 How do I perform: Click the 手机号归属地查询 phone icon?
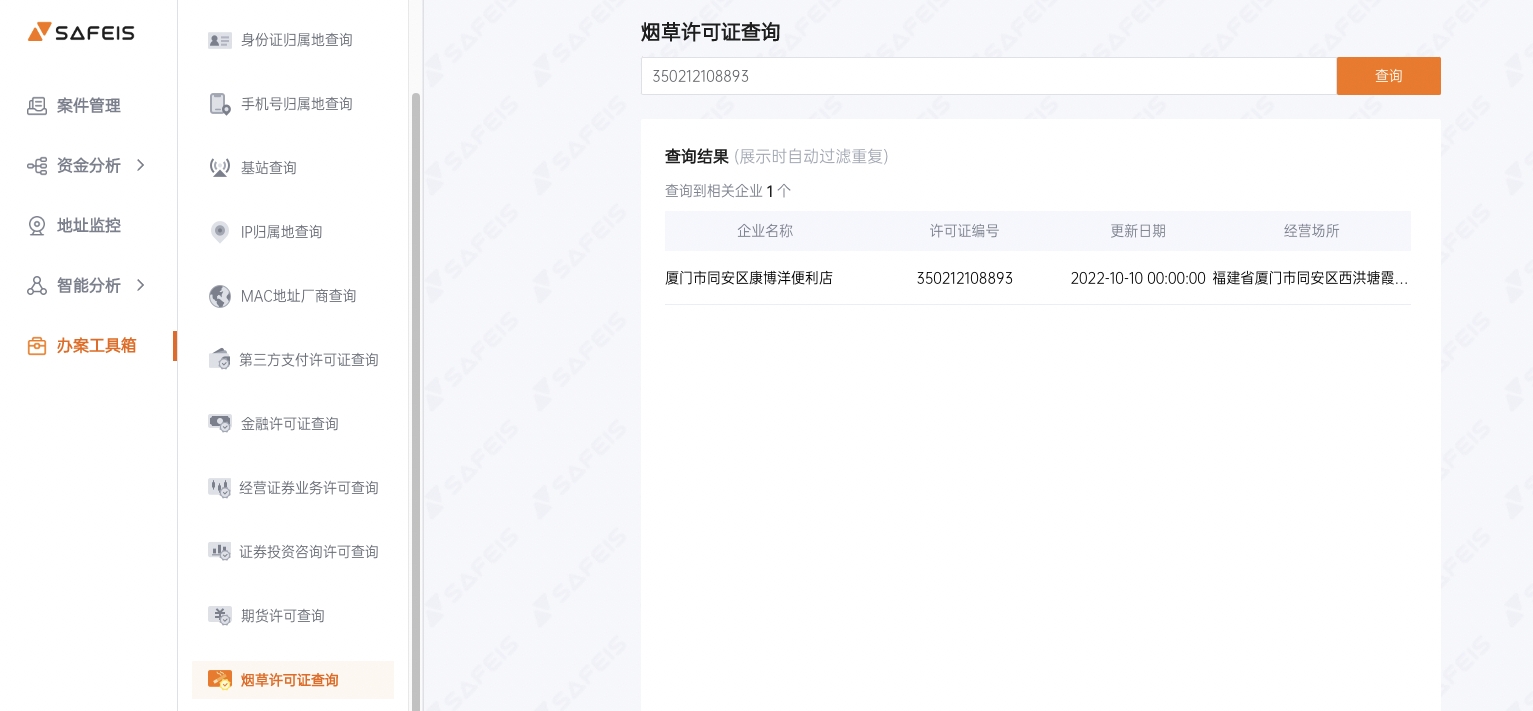220,104
